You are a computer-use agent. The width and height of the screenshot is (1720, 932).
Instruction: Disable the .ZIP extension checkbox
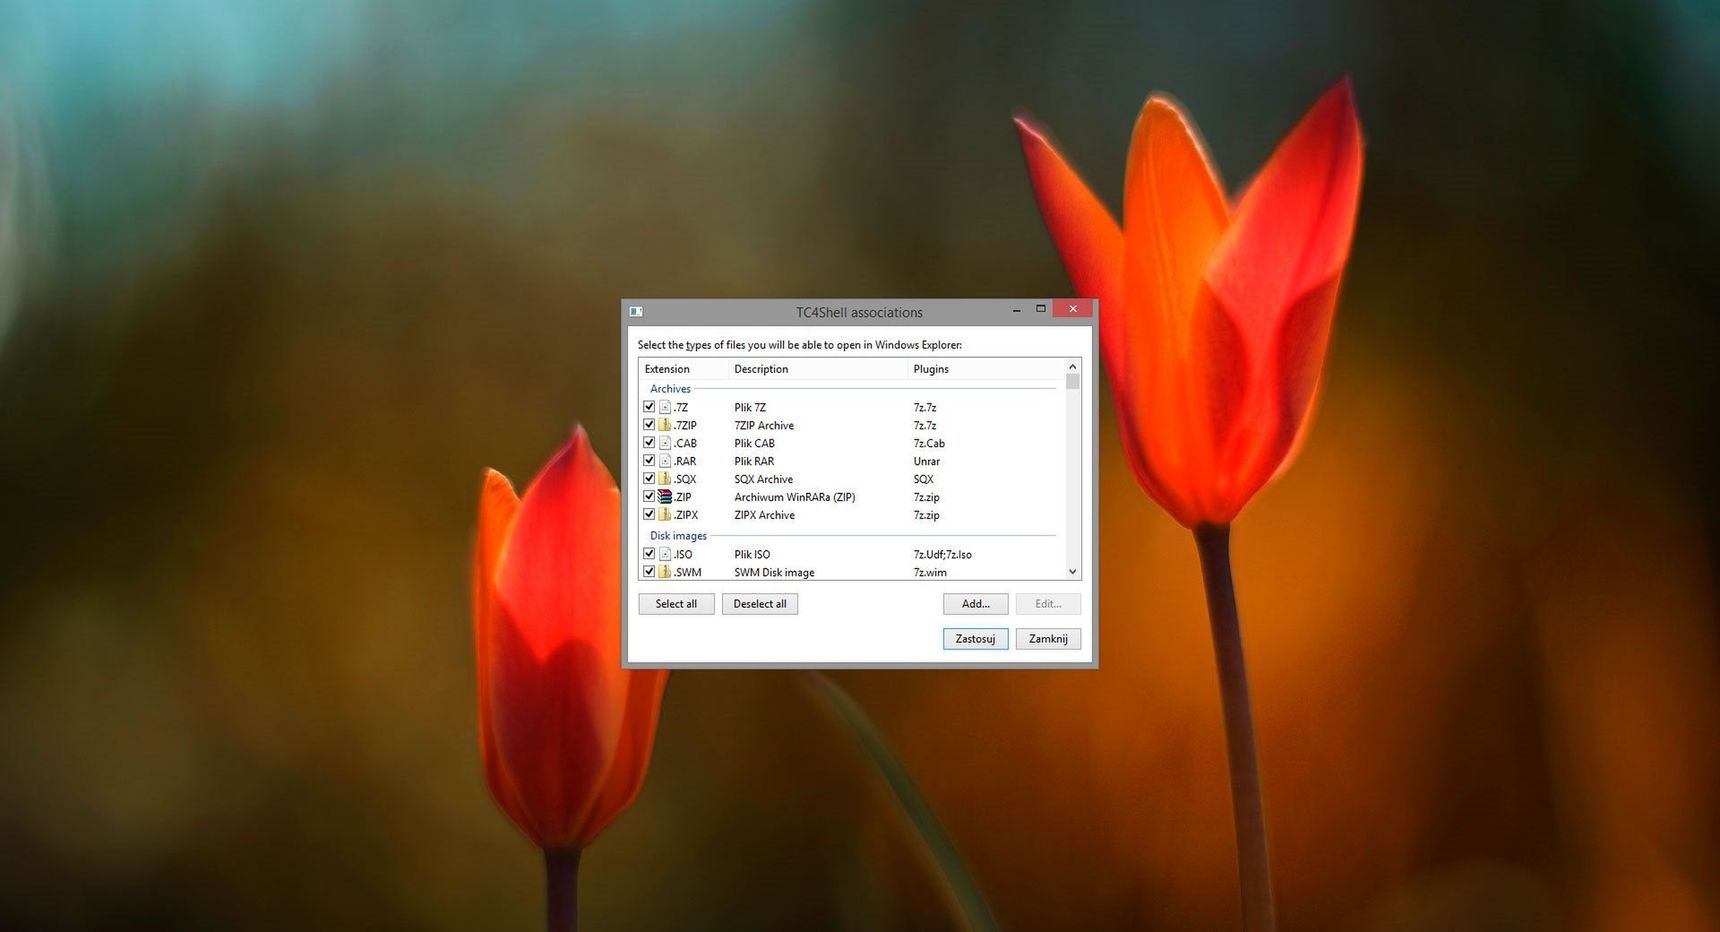[649, 497]
